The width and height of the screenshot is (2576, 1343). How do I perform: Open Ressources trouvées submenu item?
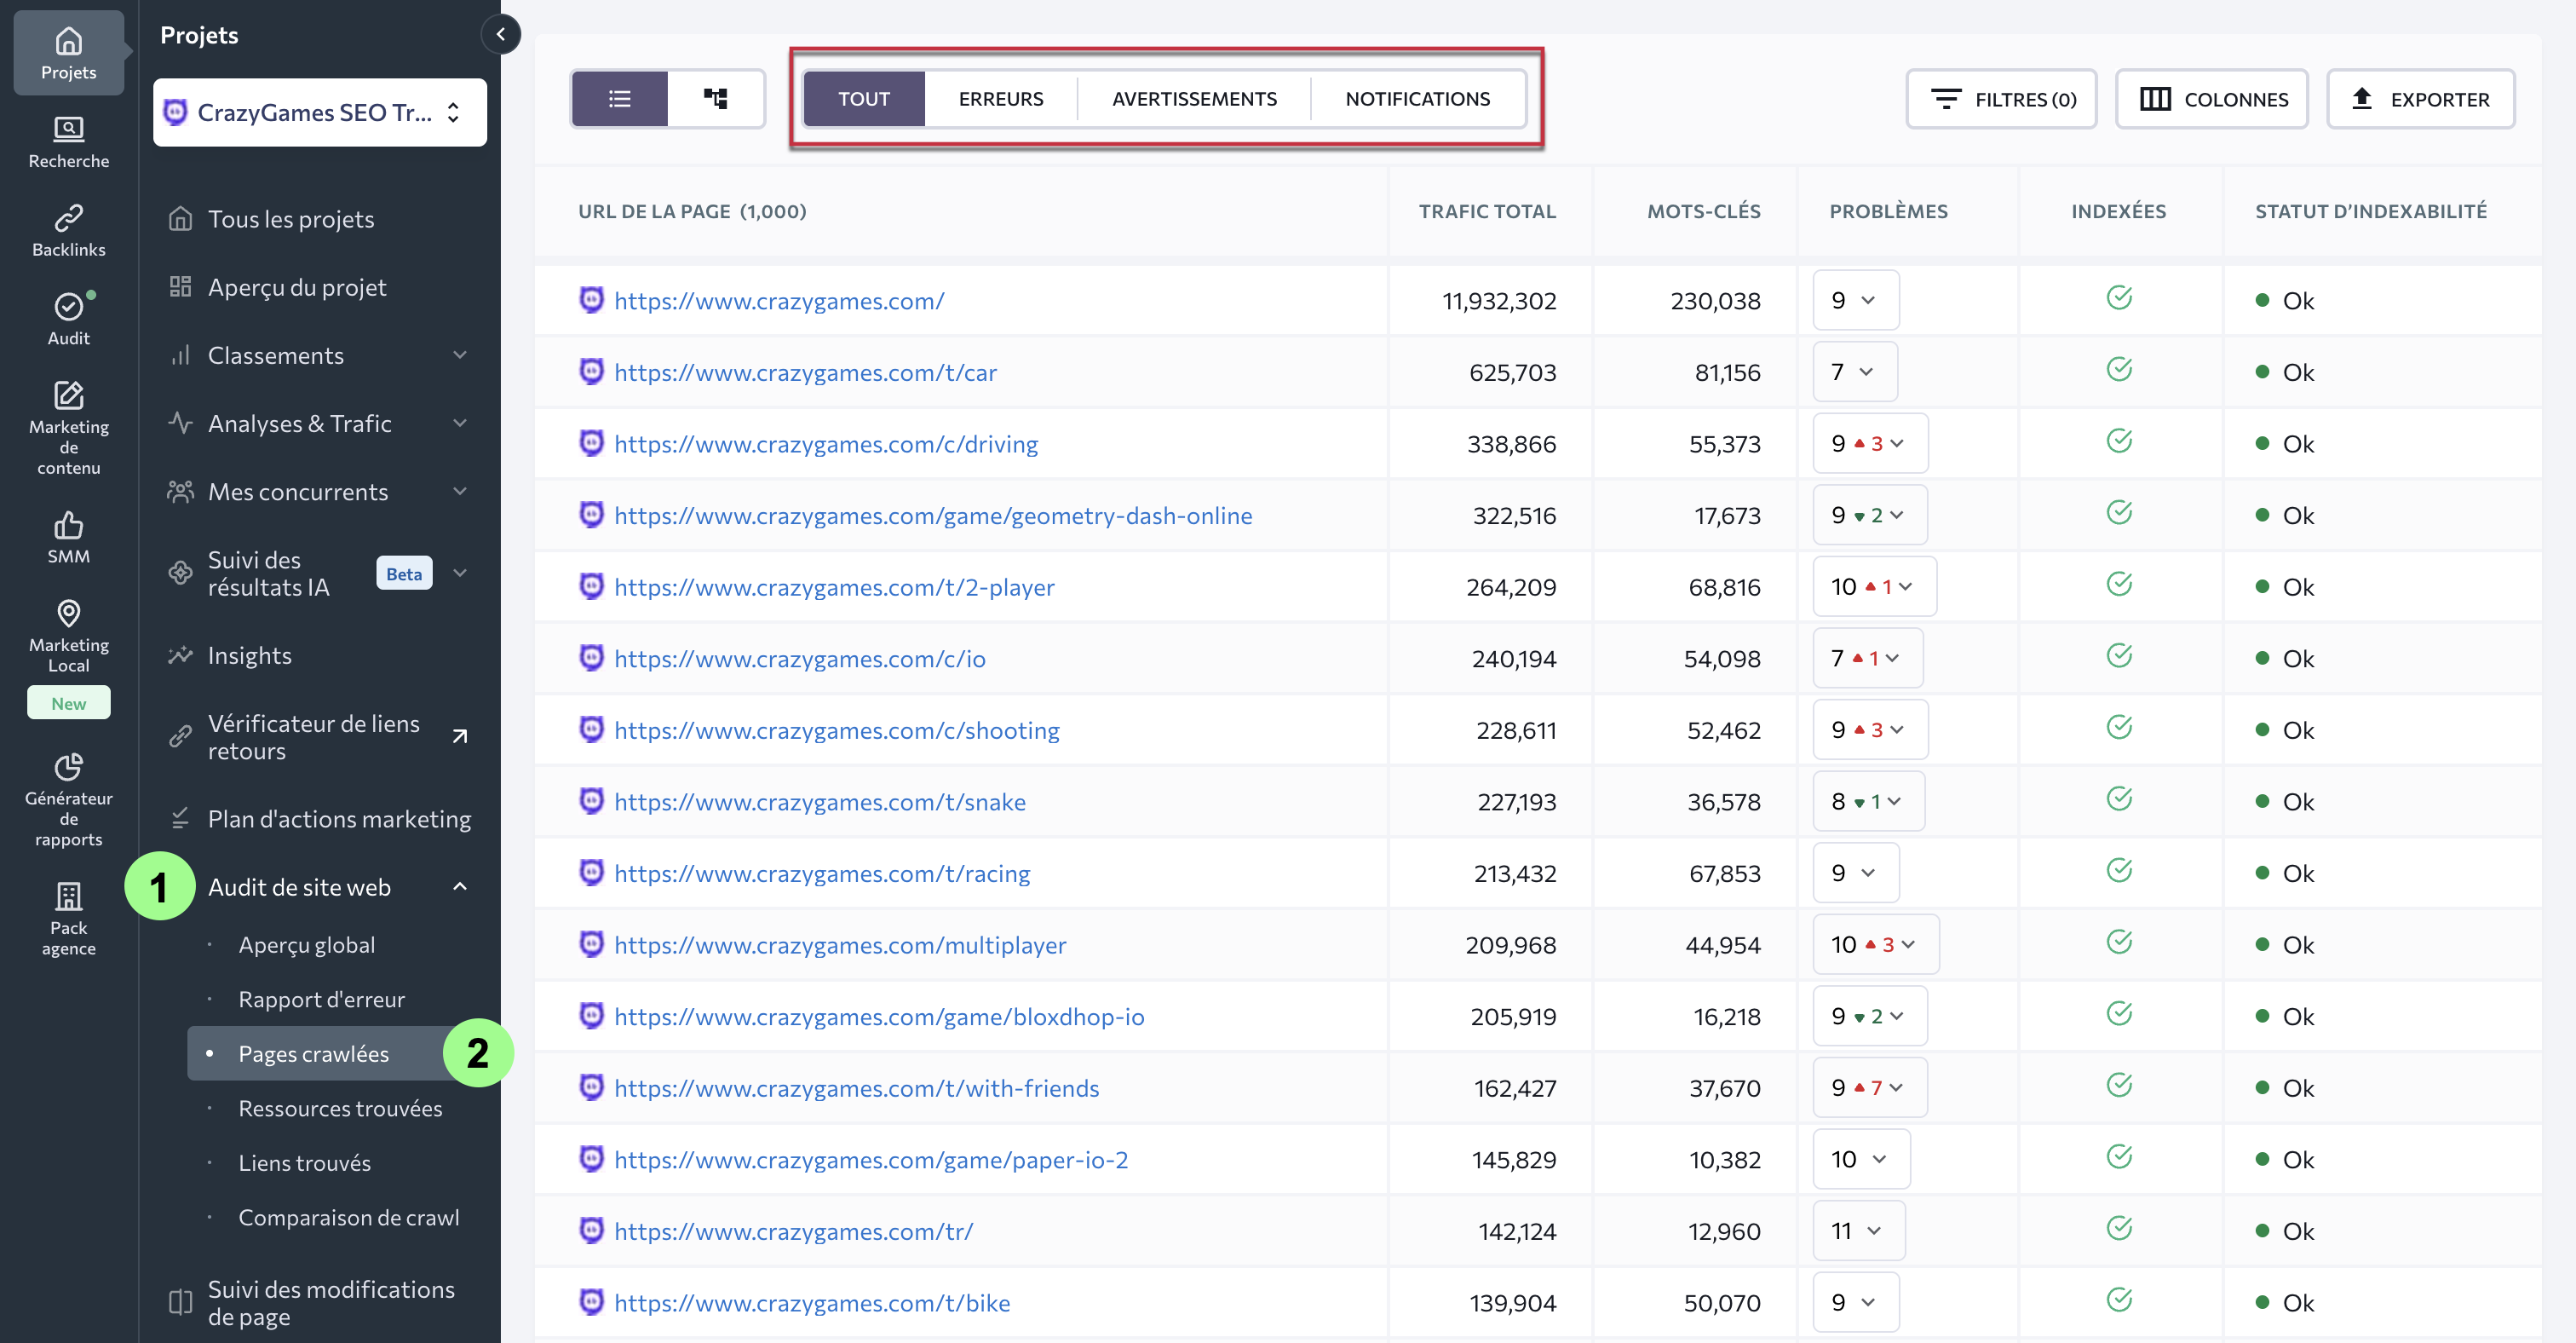coord(340,1108)
